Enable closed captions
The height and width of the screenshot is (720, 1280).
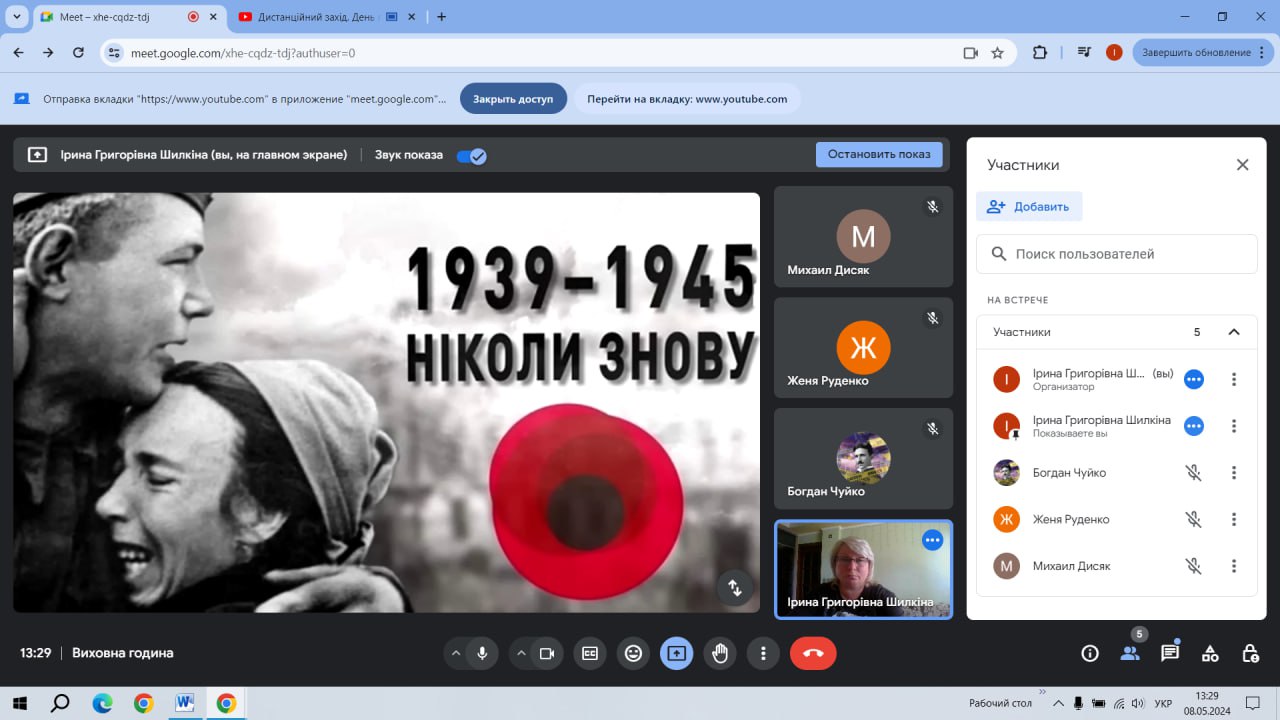(590, 653)
